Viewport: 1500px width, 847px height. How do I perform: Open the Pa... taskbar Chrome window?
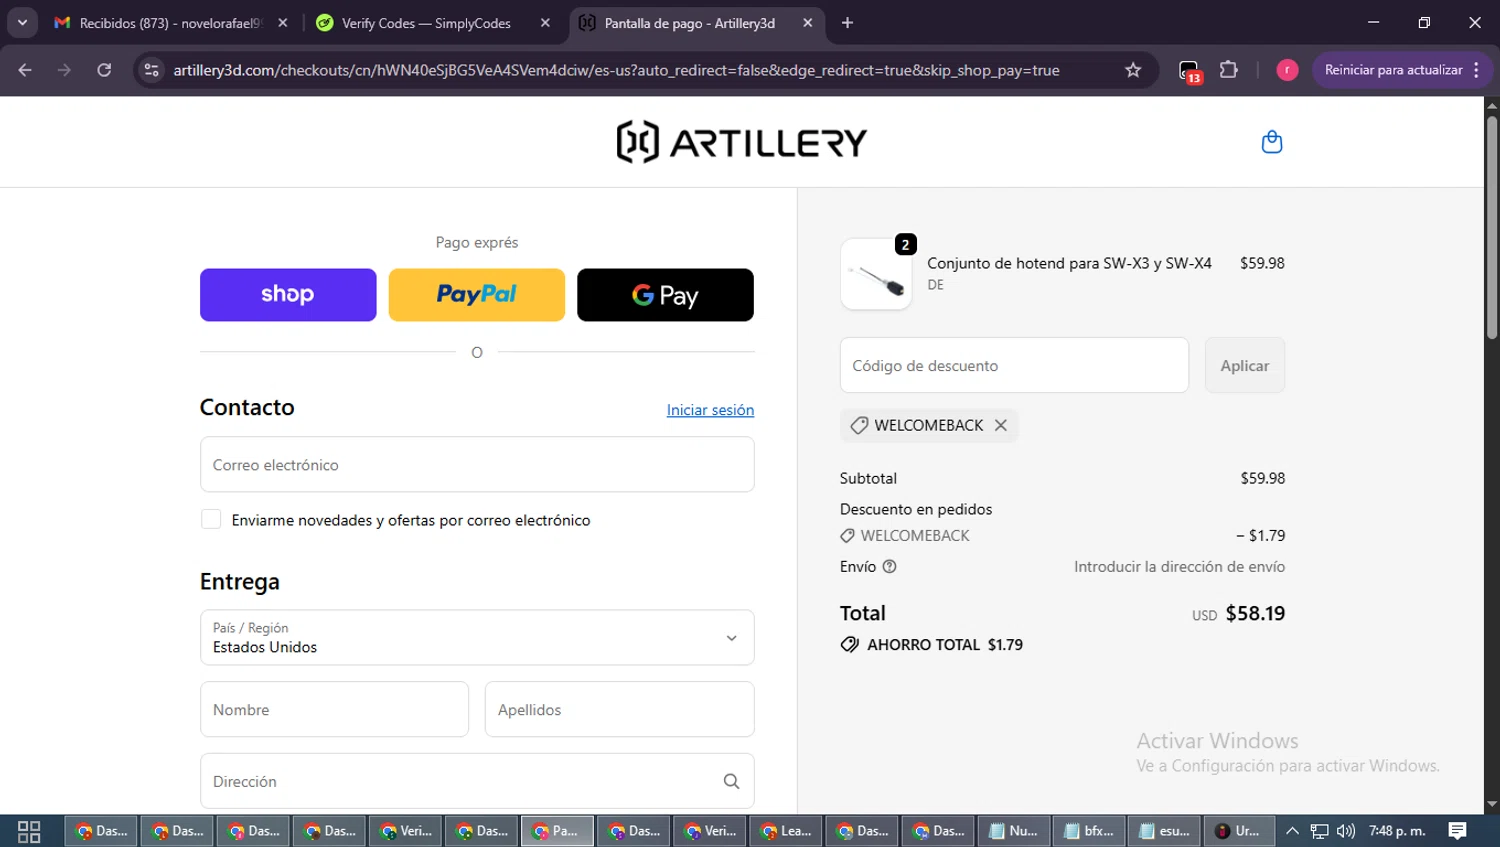tap(557, 831)
